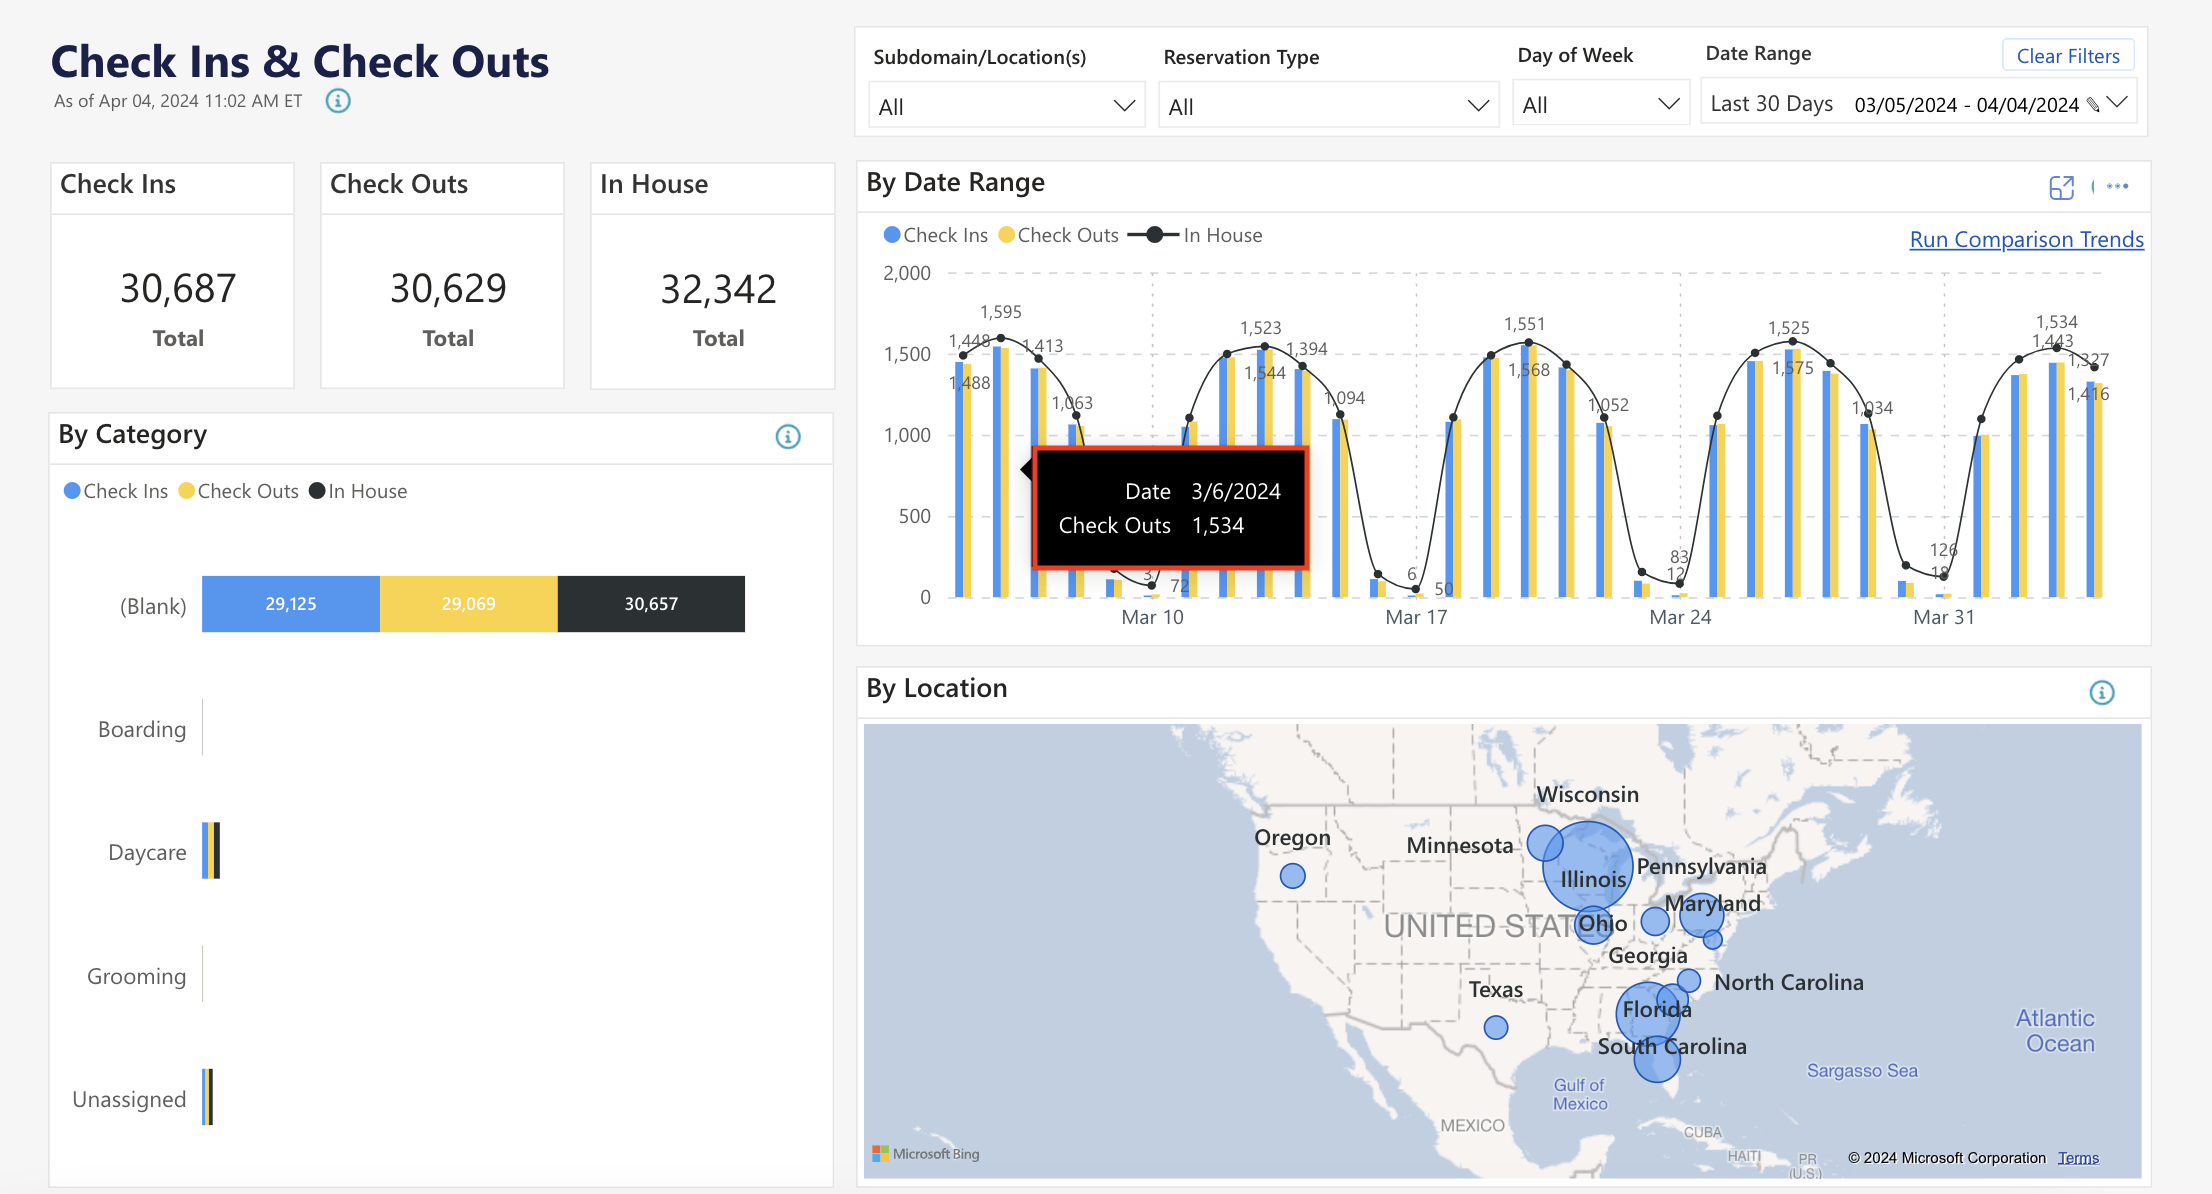
Task: Click the Grooming category label
Action: (x=136, y=976)
